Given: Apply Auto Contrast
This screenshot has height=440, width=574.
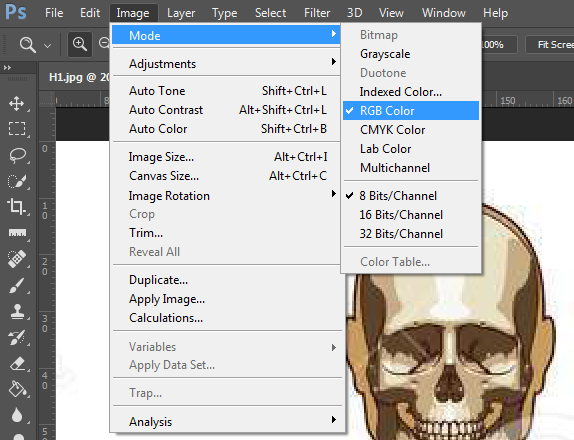Looking at the screenshot, I should (226, 109).
